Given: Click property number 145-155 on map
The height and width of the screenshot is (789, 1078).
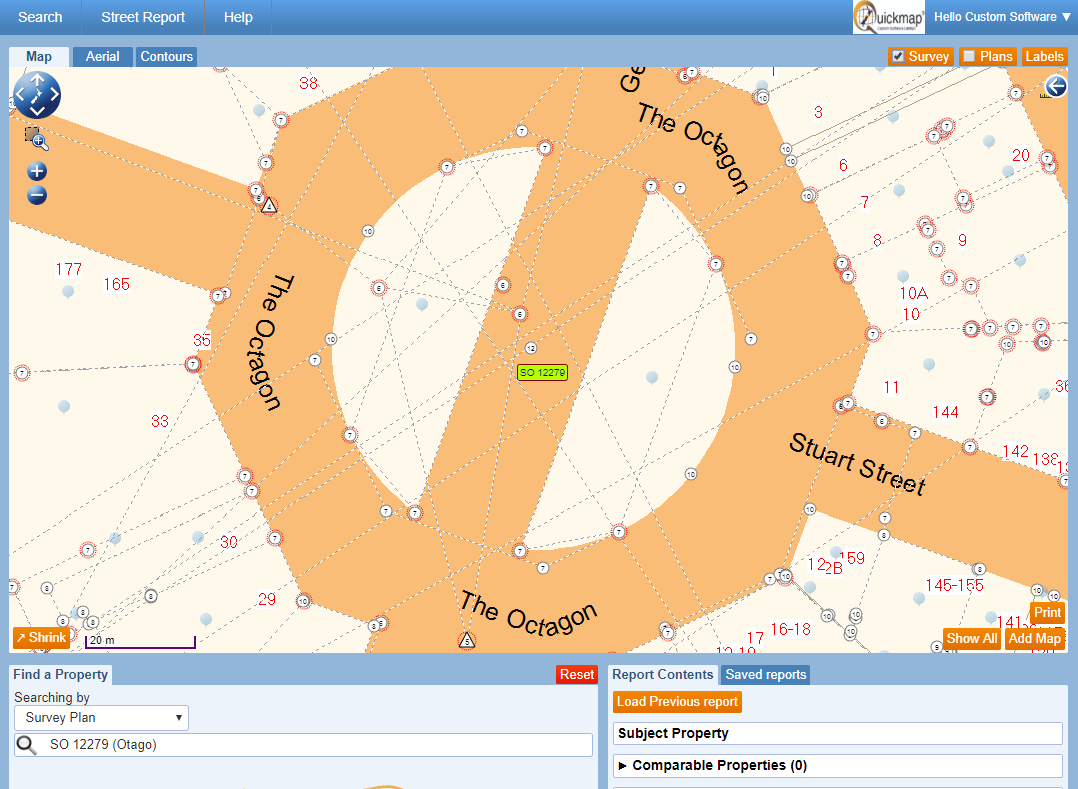Looking at the screenshot, I should click(954, 586).
